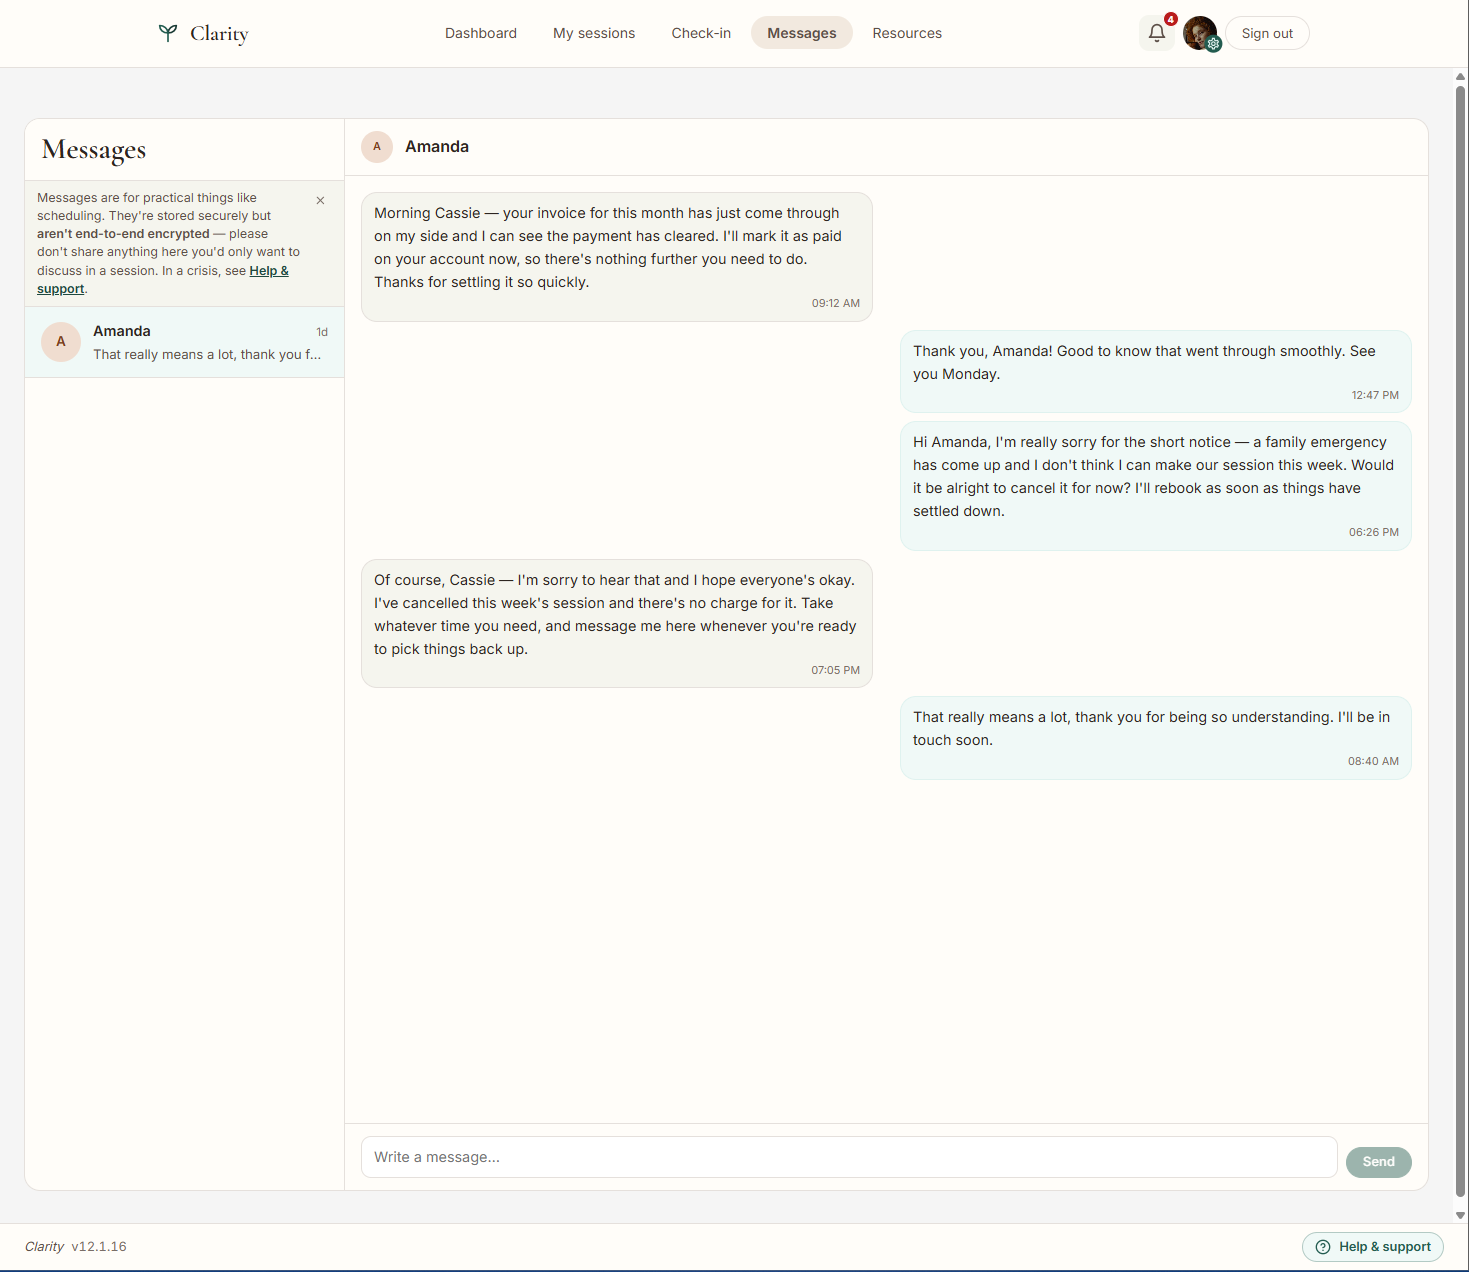Open My sessions tab
Image resolution: width=1469 pixels, height=1272 pixels.
click(x=594, y=33)
